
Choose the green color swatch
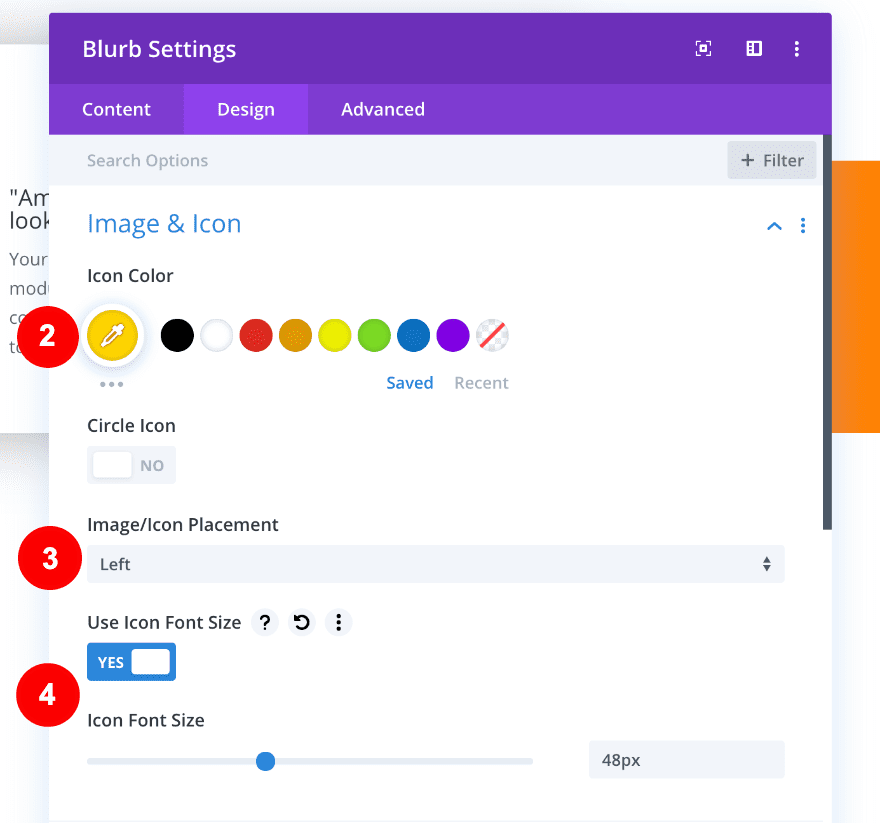click(x=374, y=335)
